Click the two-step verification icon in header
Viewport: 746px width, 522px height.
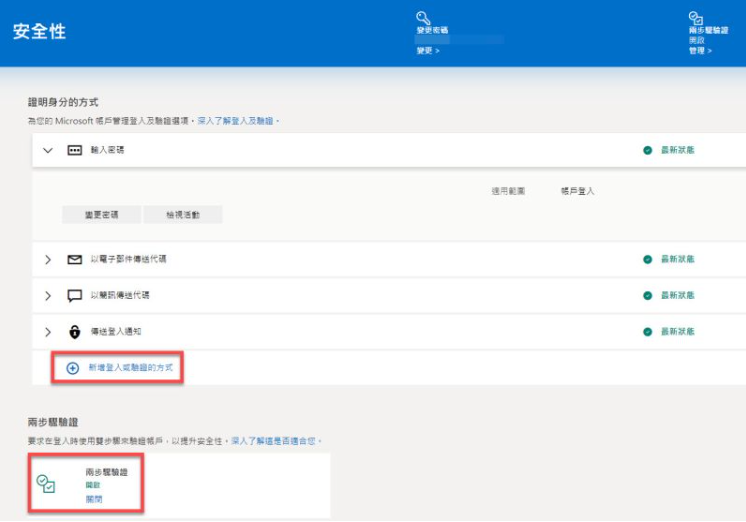point(695,18)
